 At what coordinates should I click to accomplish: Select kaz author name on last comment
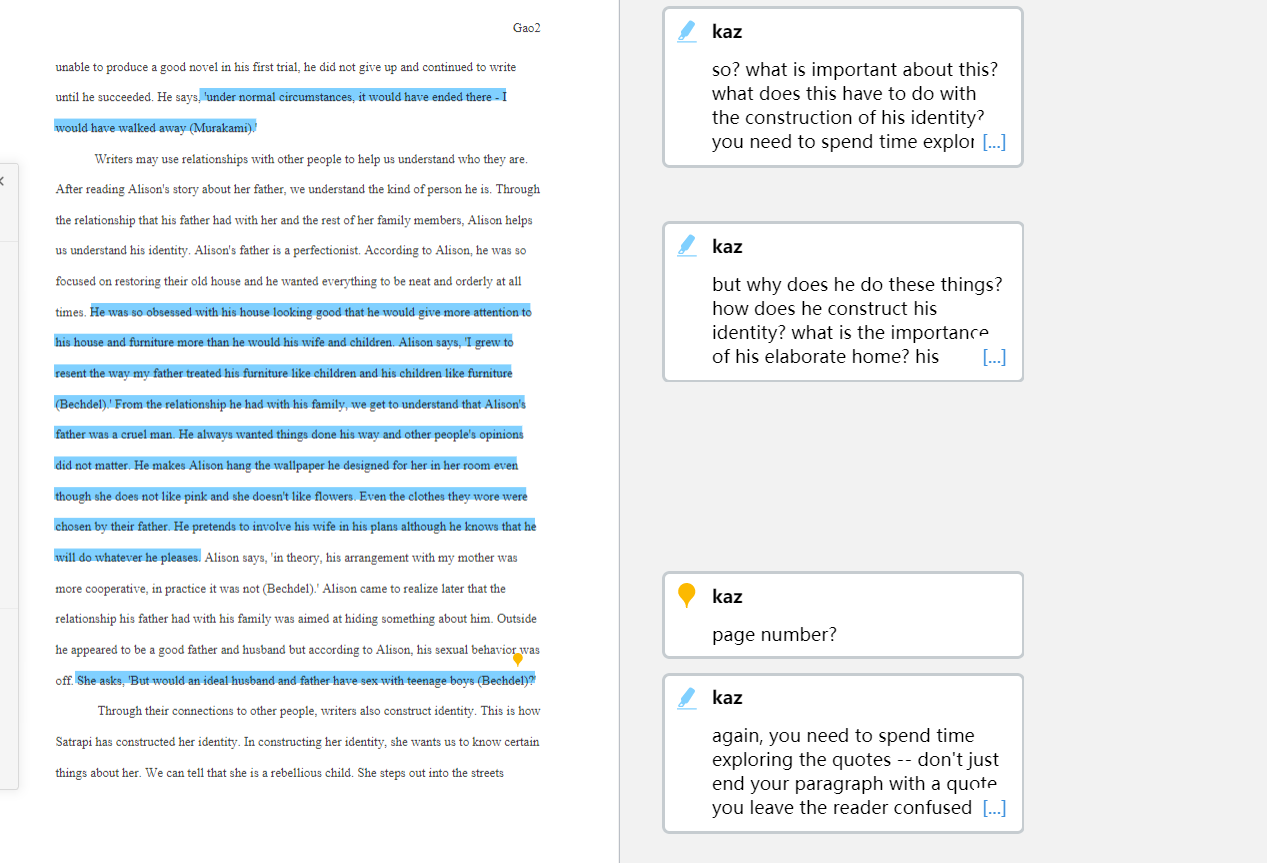pos(727,698)
